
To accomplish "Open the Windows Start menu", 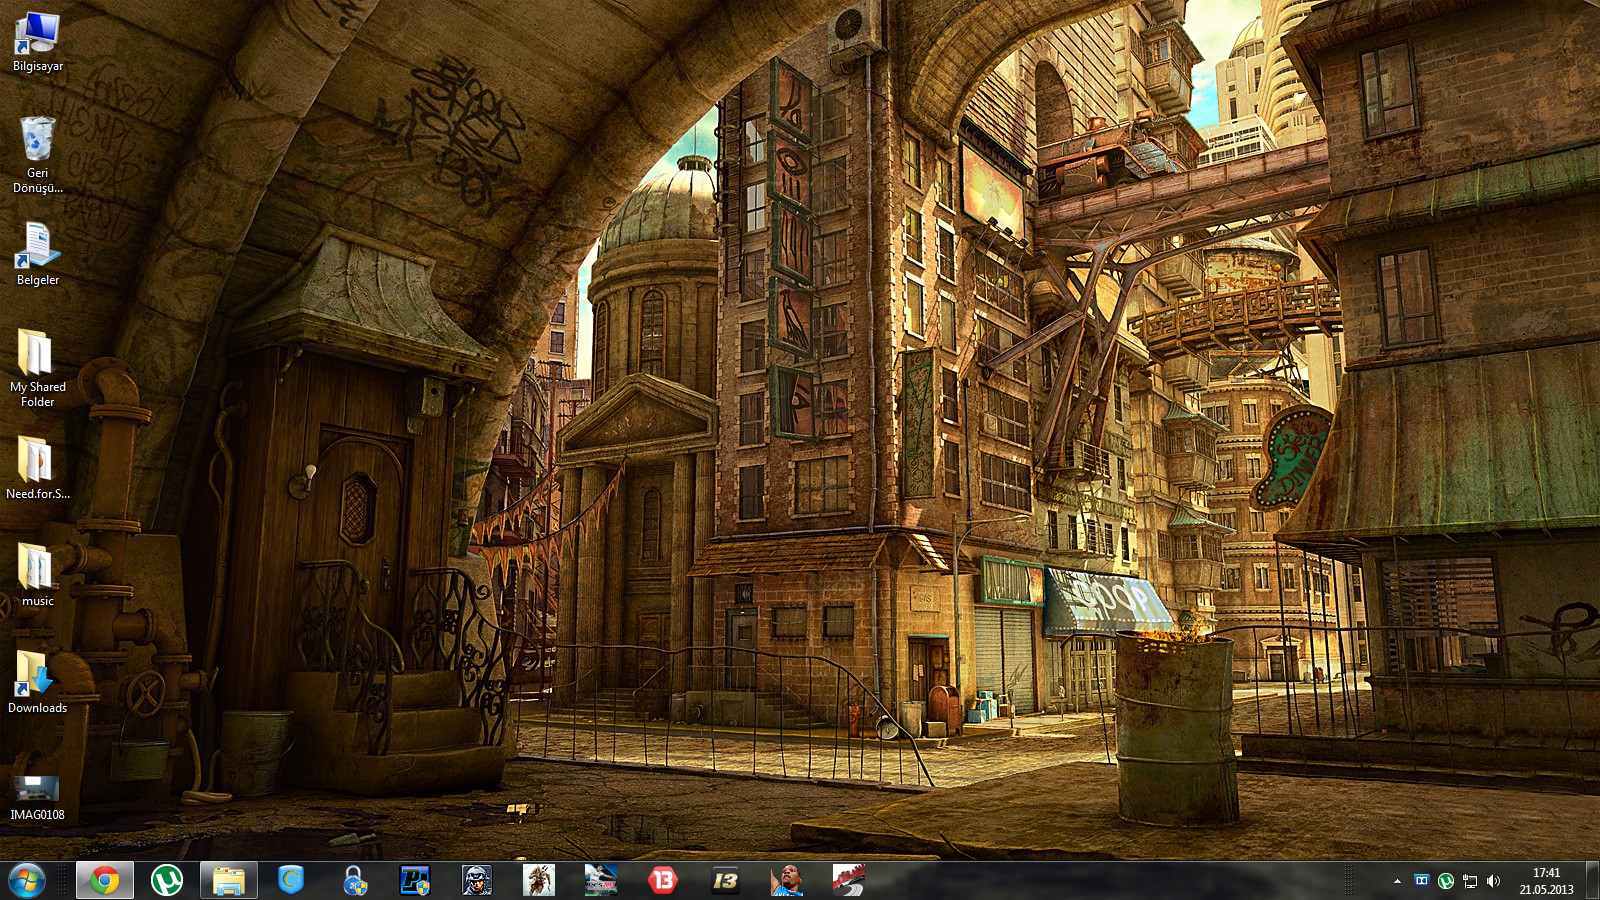I will tap(27, 881).
